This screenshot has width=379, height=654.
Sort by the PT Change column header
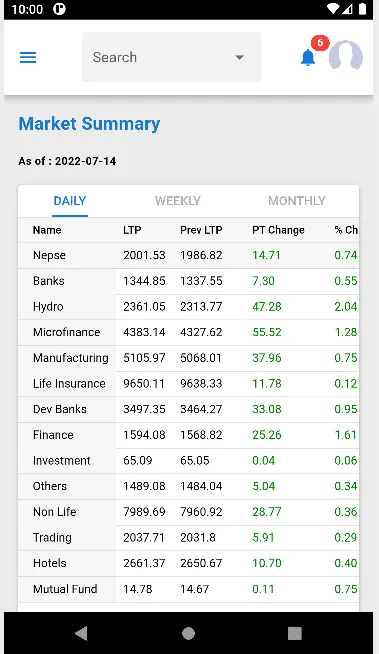[278, 230]
